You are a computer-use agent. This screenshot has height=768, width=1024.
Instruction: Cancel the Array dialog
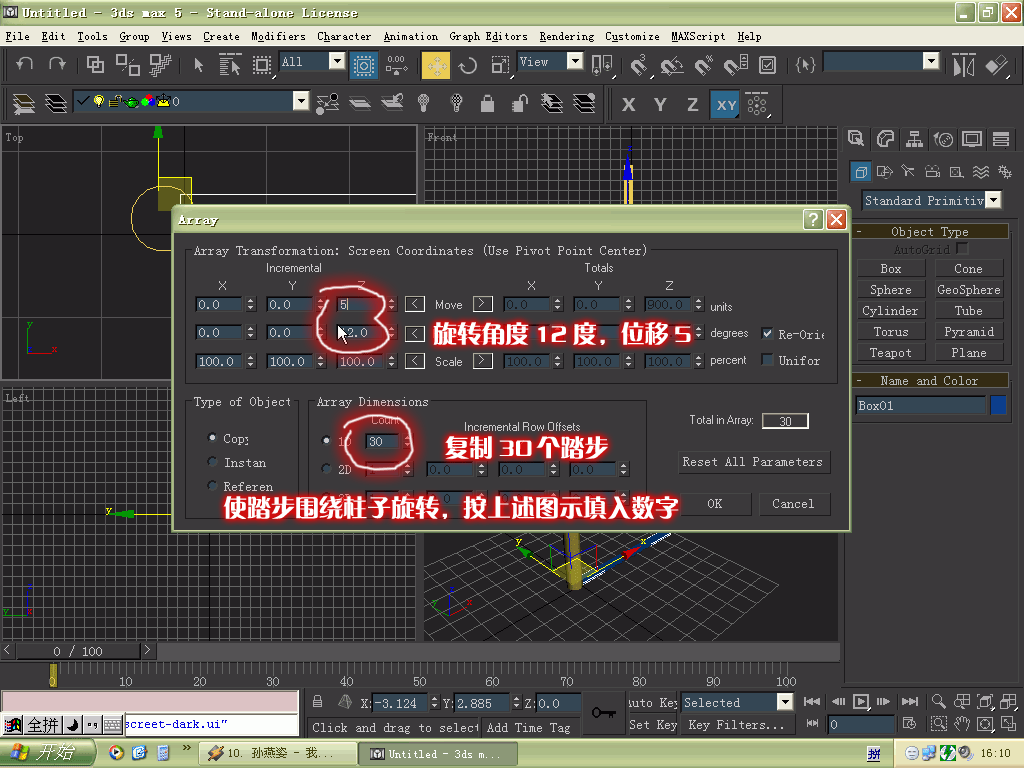pyautogui.click(x=793, y=504)
